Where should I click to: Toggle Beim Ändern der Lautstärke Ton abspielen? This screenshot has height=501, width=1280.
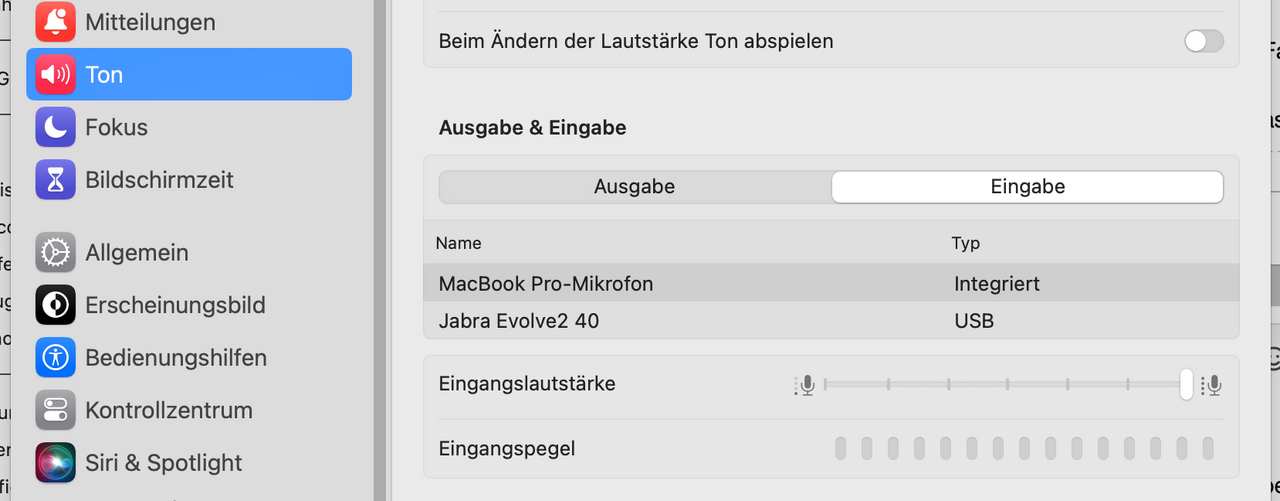tap(1204, 41)
